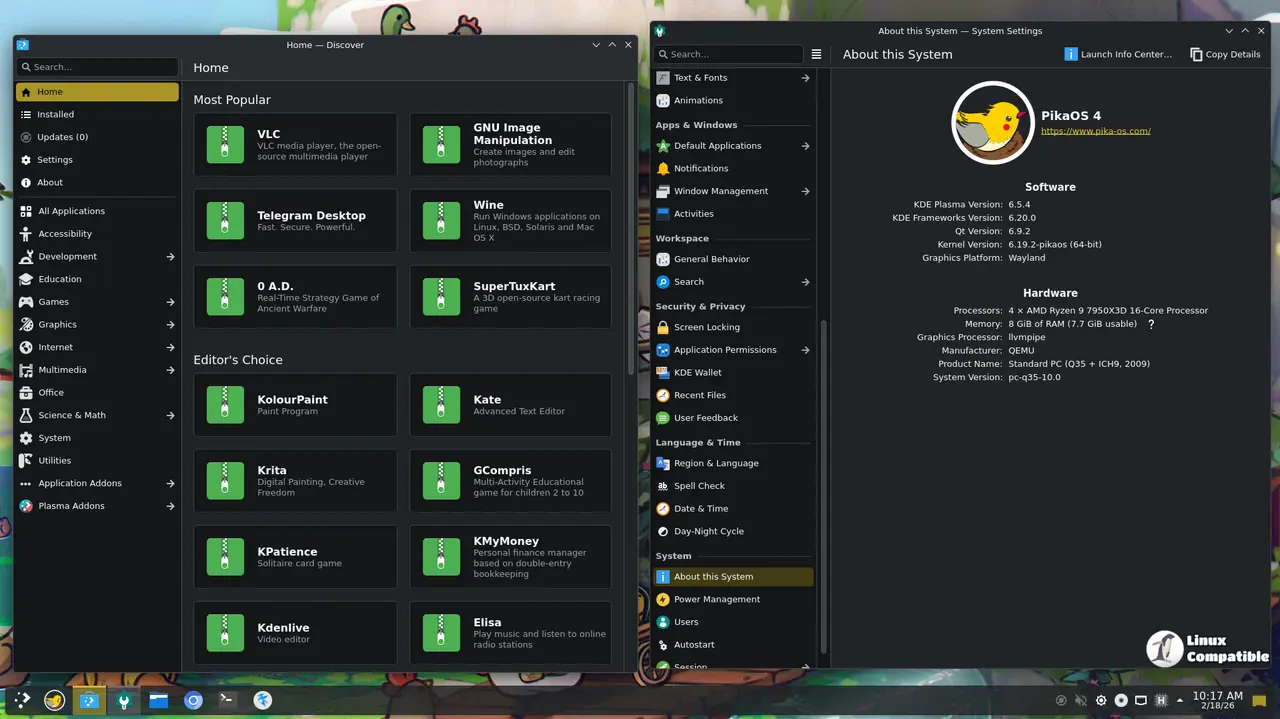The image size is (1280, 719).
Task: Click the Krita package icon
Action: [x=225, y=481]
